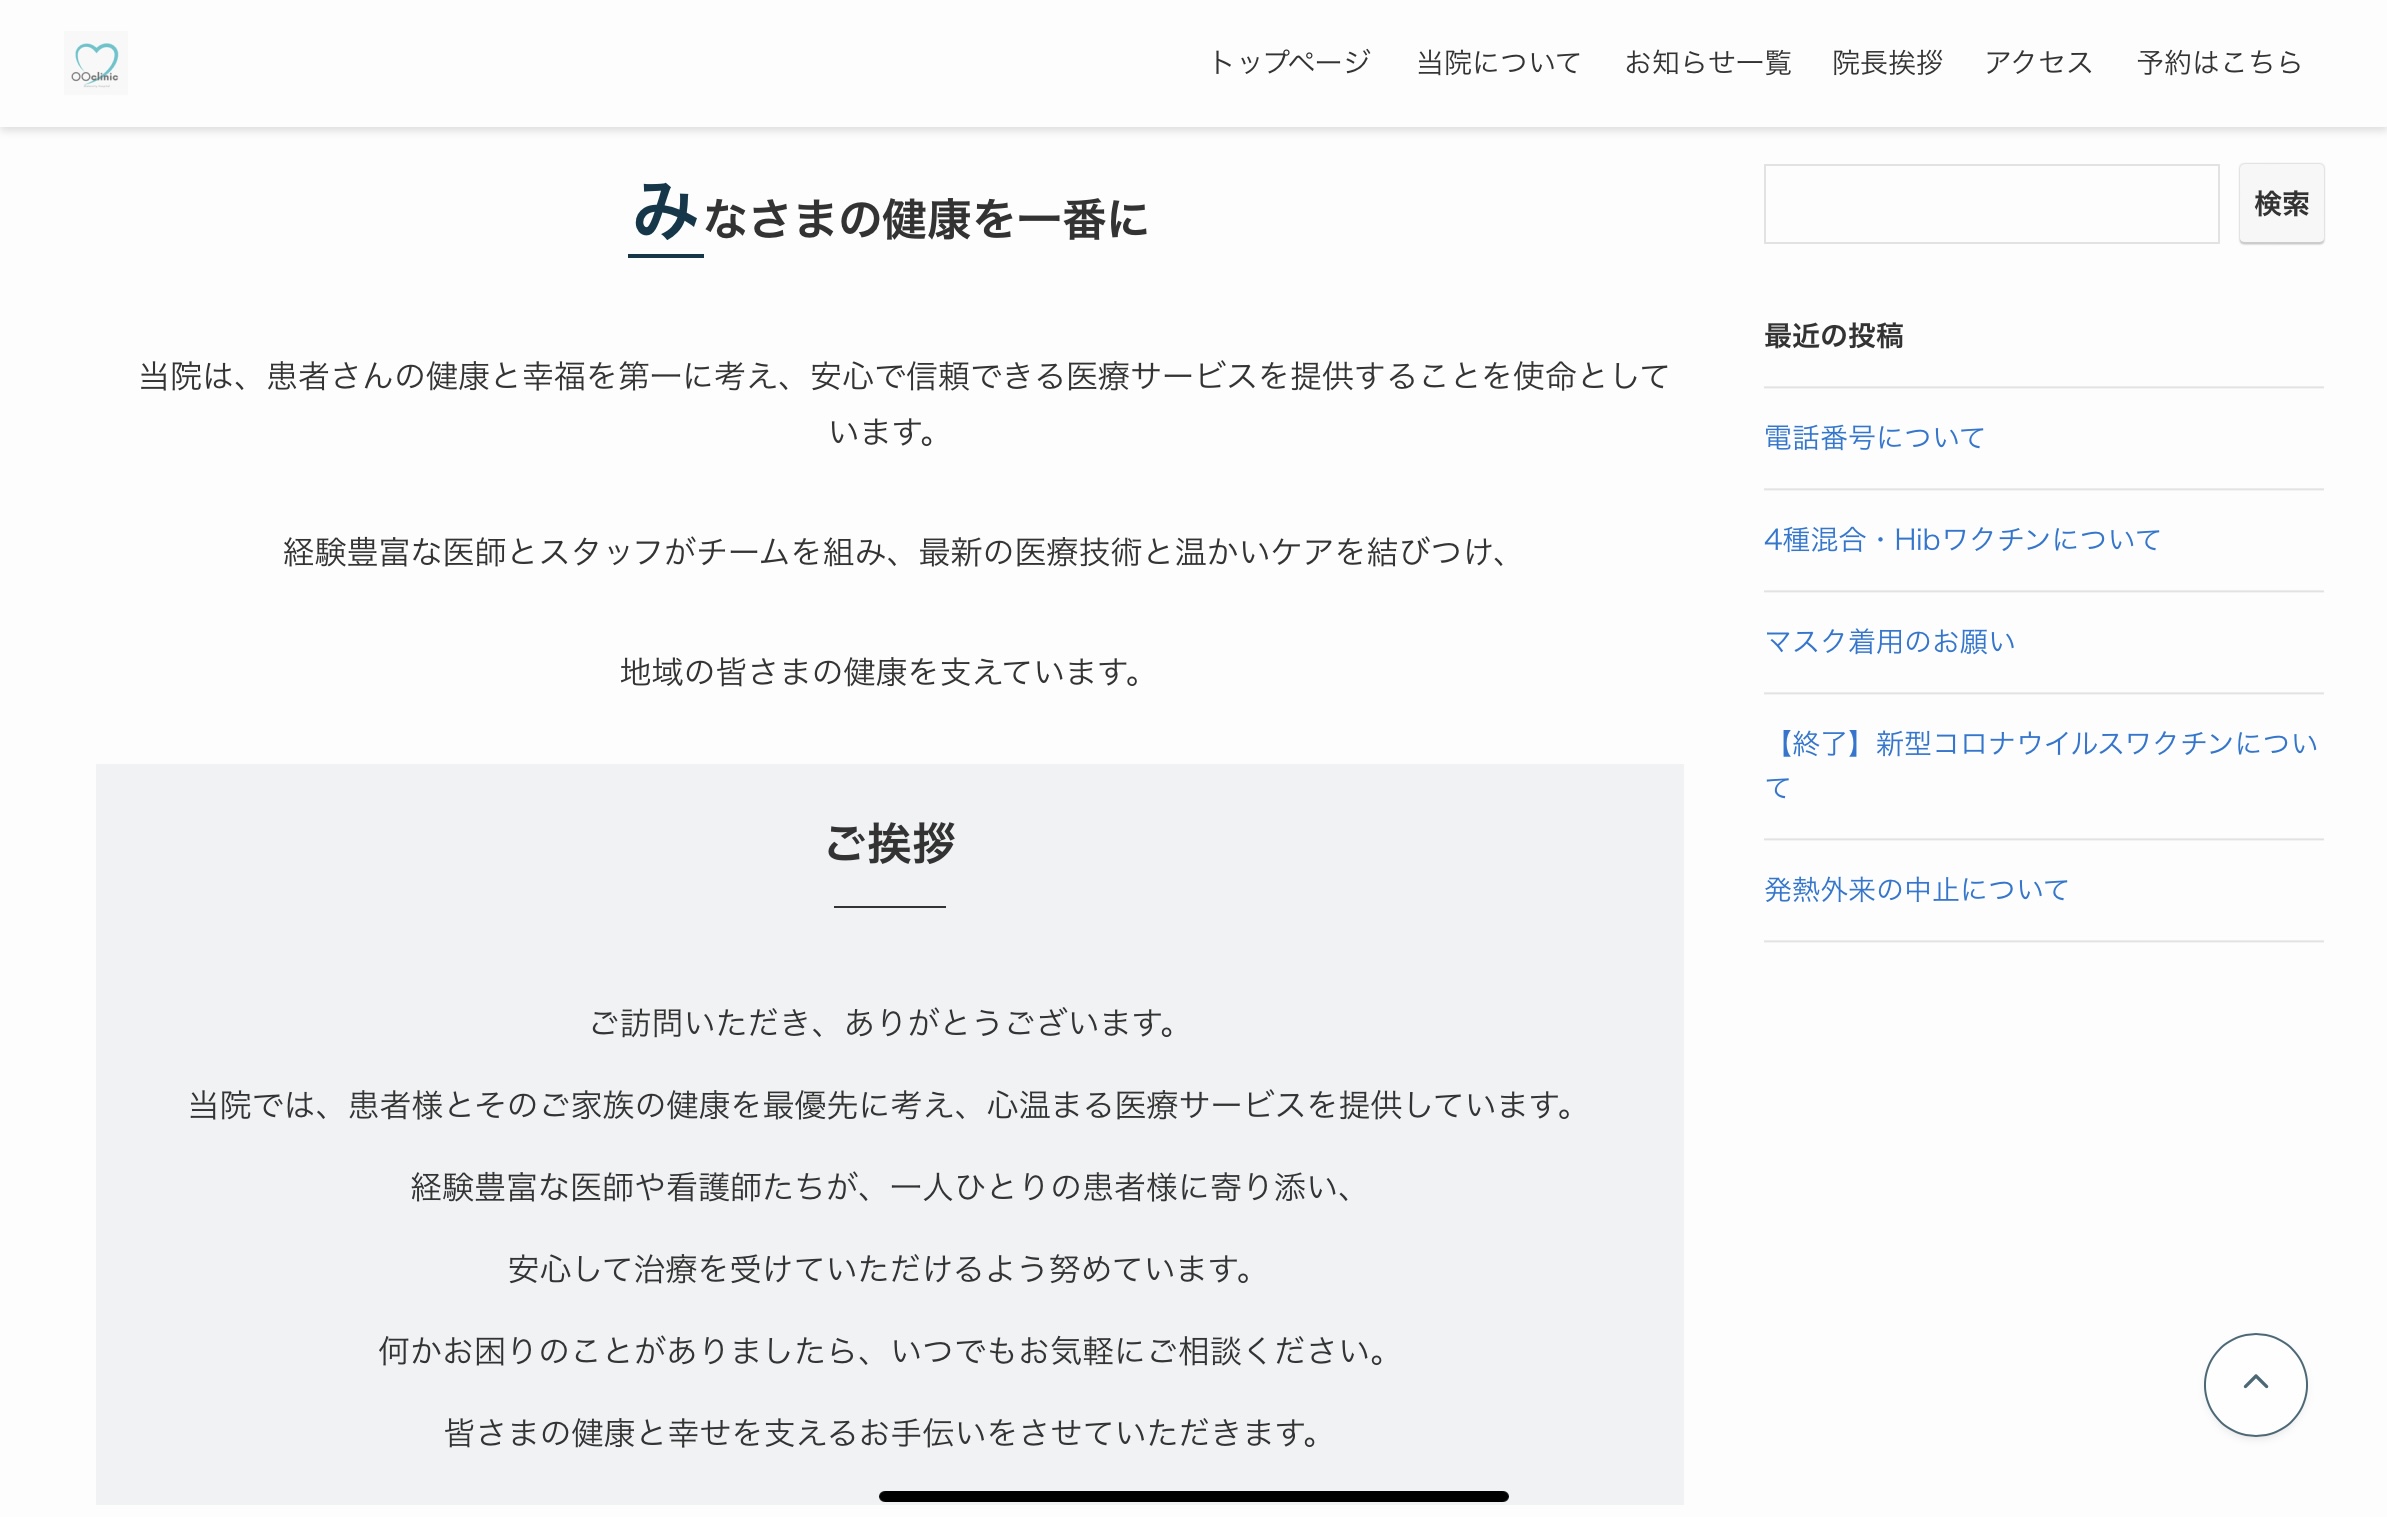Open the 4種混合・Hibワクチンについて post
The image size is (2387, 1517).
(x=1962, y=540)
